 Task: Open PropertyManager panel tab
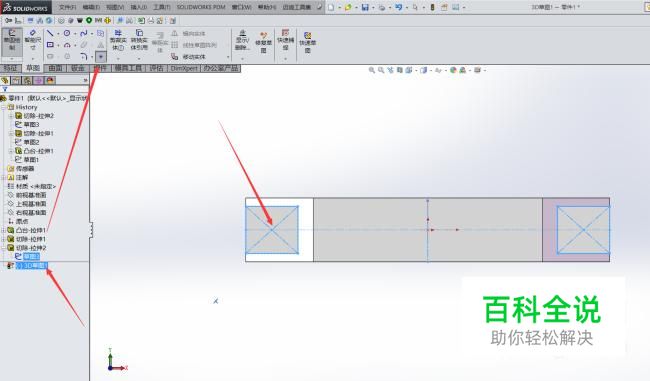(x=16, y=80)
